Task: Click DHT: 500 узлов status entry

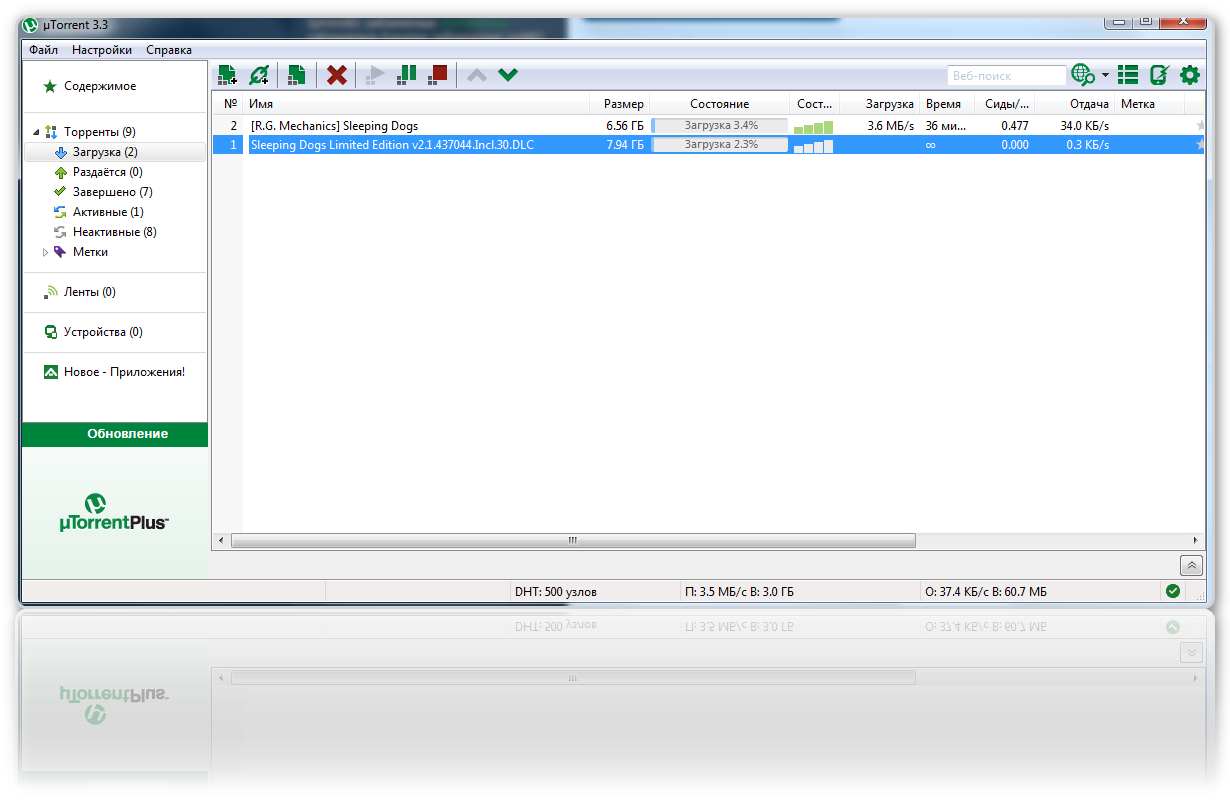Action: [556, 592]
